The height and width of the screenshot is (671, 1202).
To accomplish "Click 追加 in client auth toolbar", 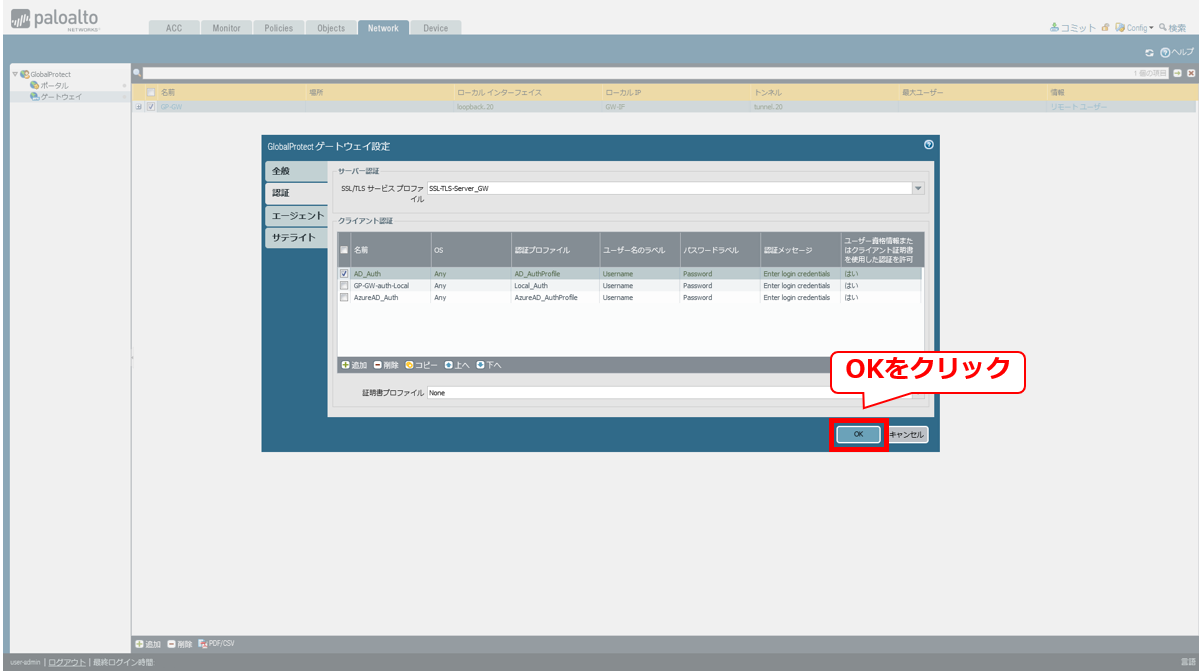I will point(354,365).
